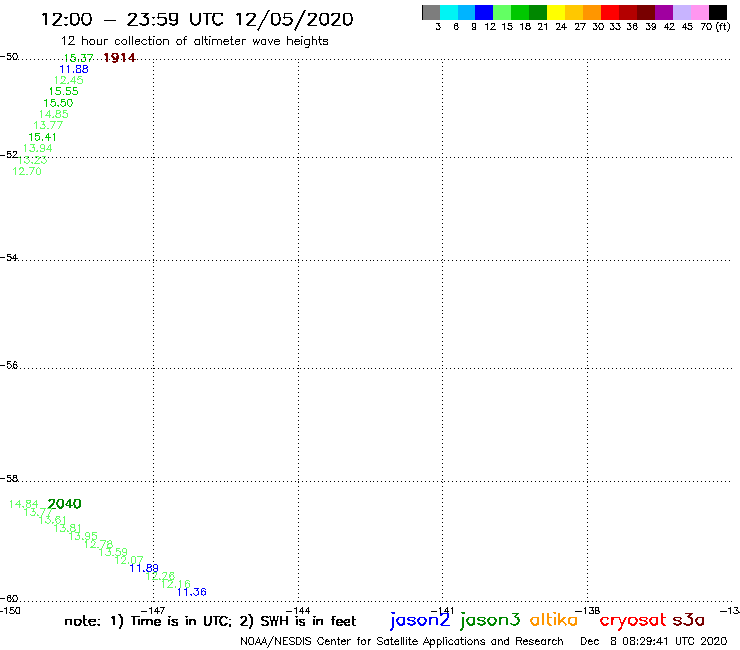
Task: Click the -56 latitude axis label
Action: pyautogui.click(x=9, y=365)
